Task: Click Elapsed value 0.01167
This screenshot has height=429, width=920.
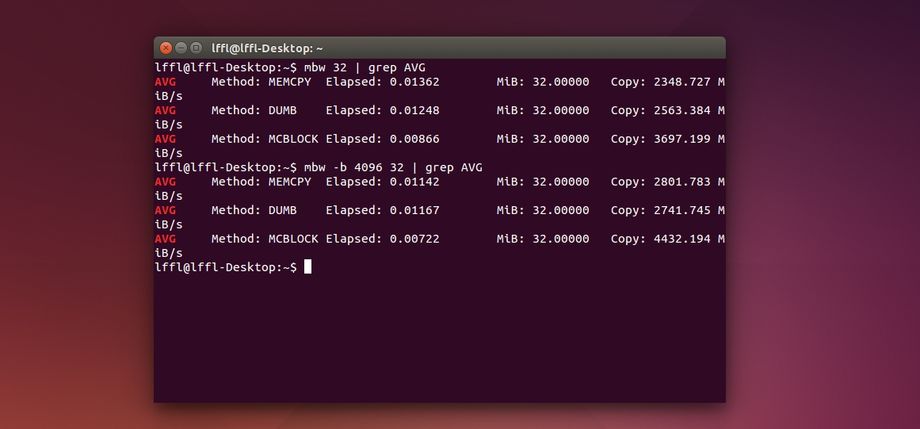Action: click(x=414, y=210)
